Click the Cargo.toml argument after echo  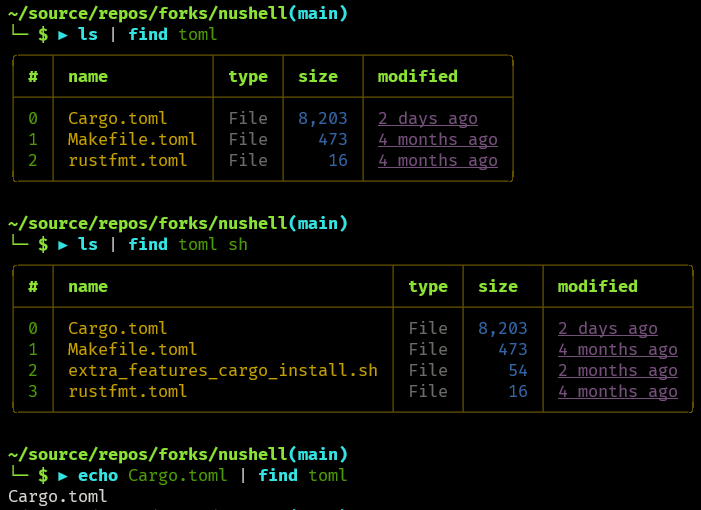177,475
